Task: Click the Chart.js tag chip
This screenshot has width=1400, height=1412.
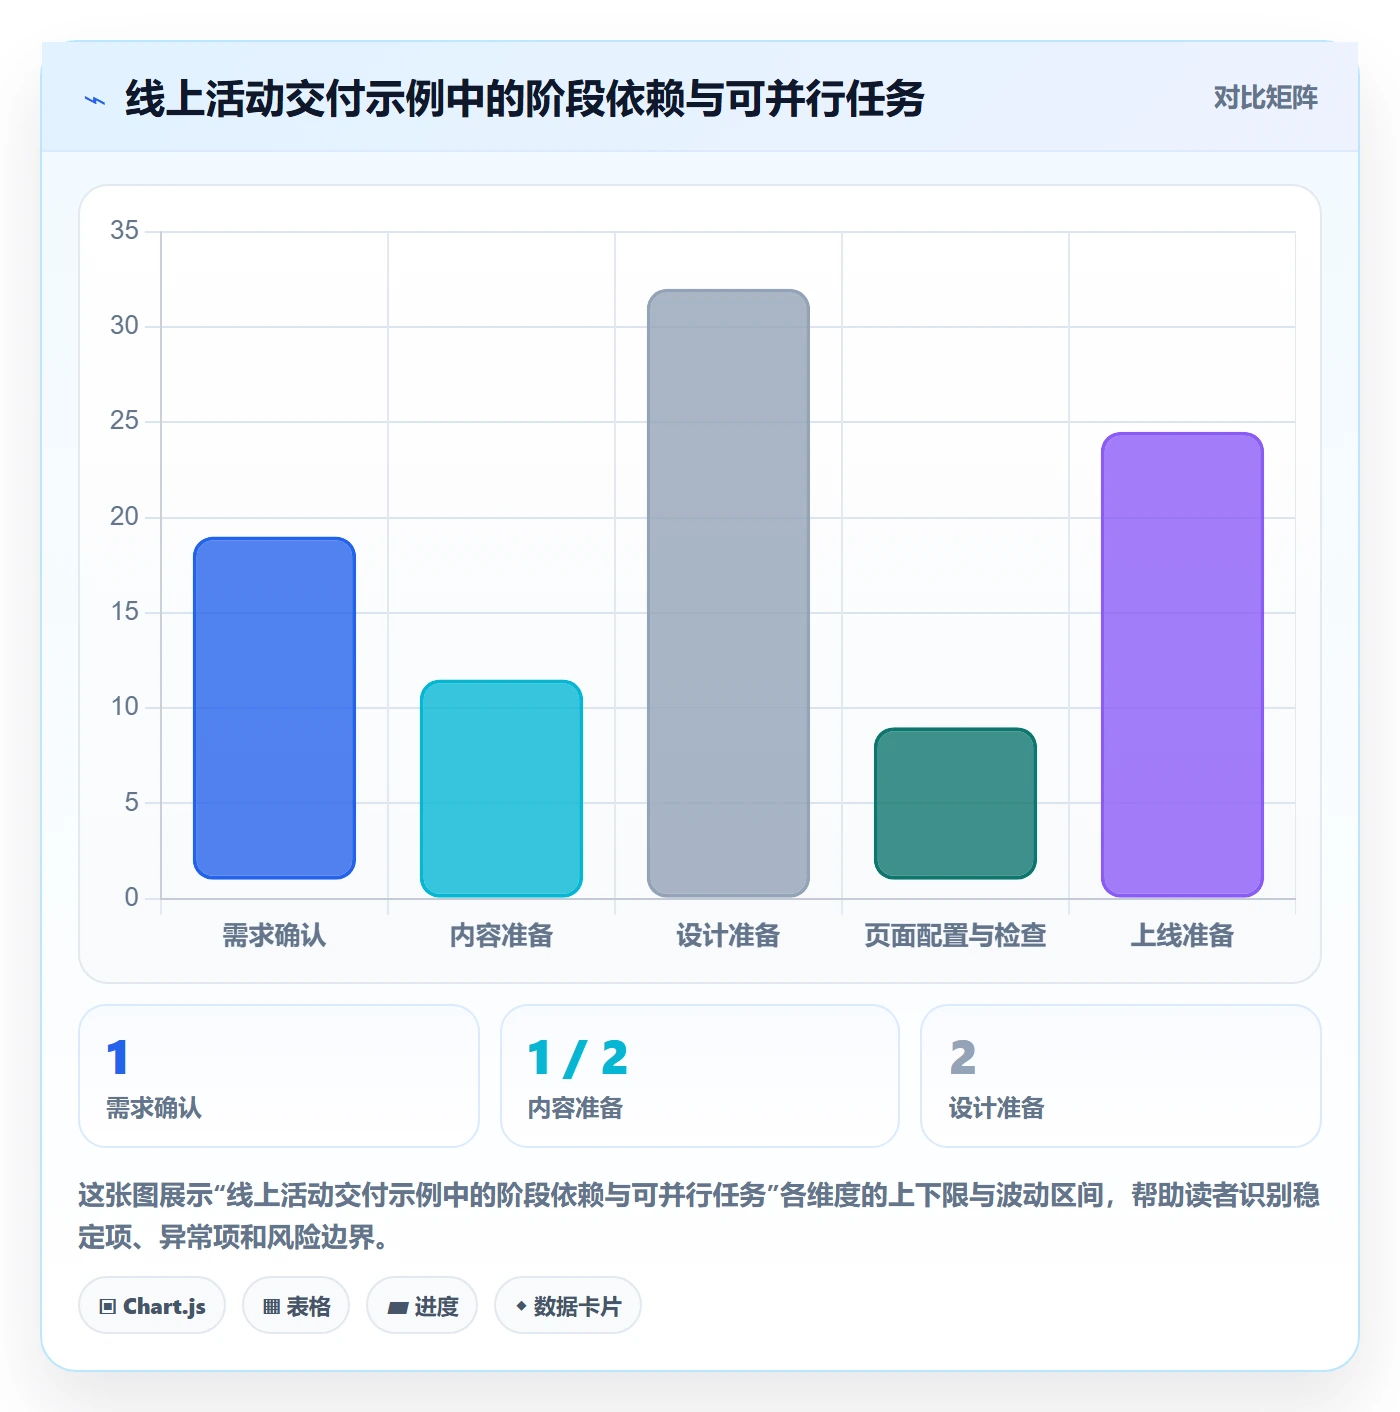Action: pos(152,1305)
